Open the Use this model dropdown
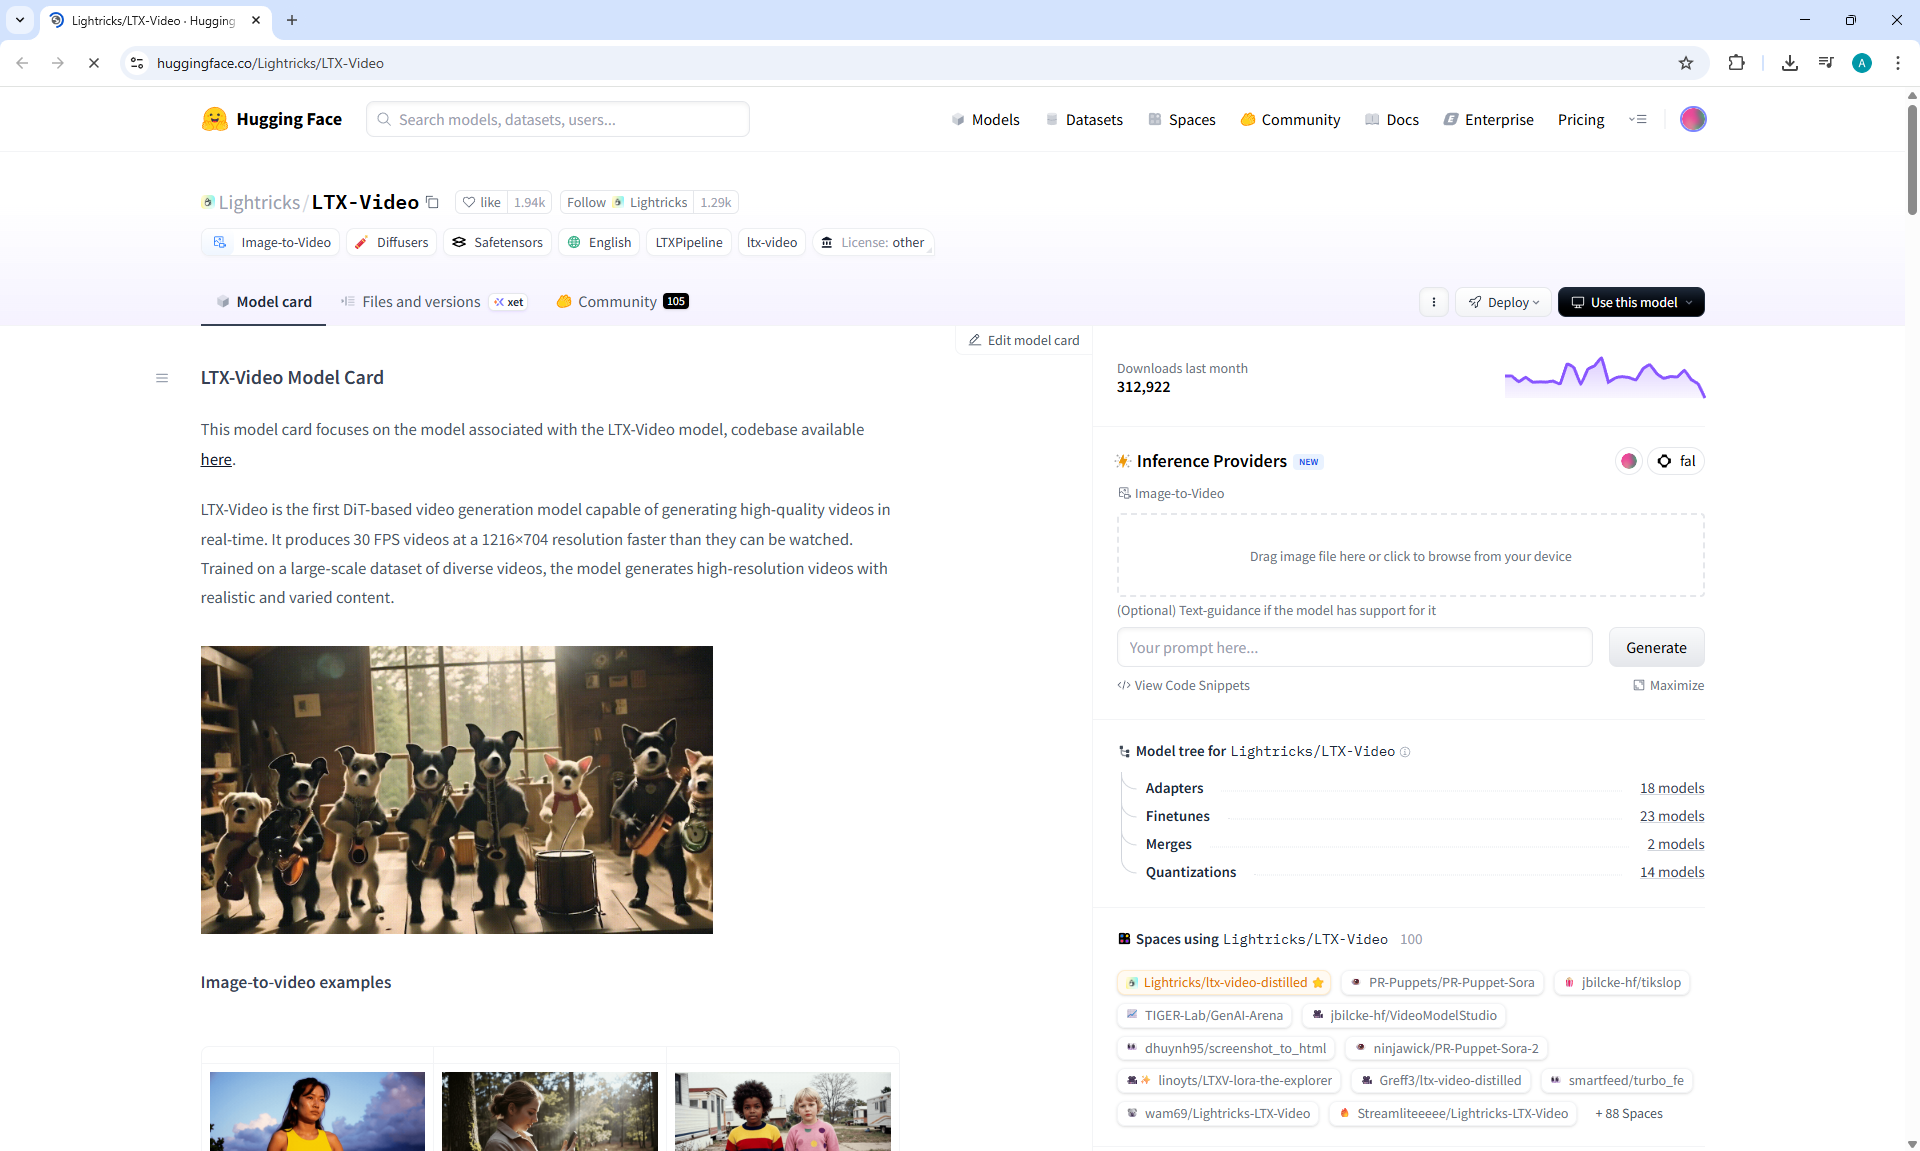This screenshot has width=1920, height=1151. click(1631, 302)
